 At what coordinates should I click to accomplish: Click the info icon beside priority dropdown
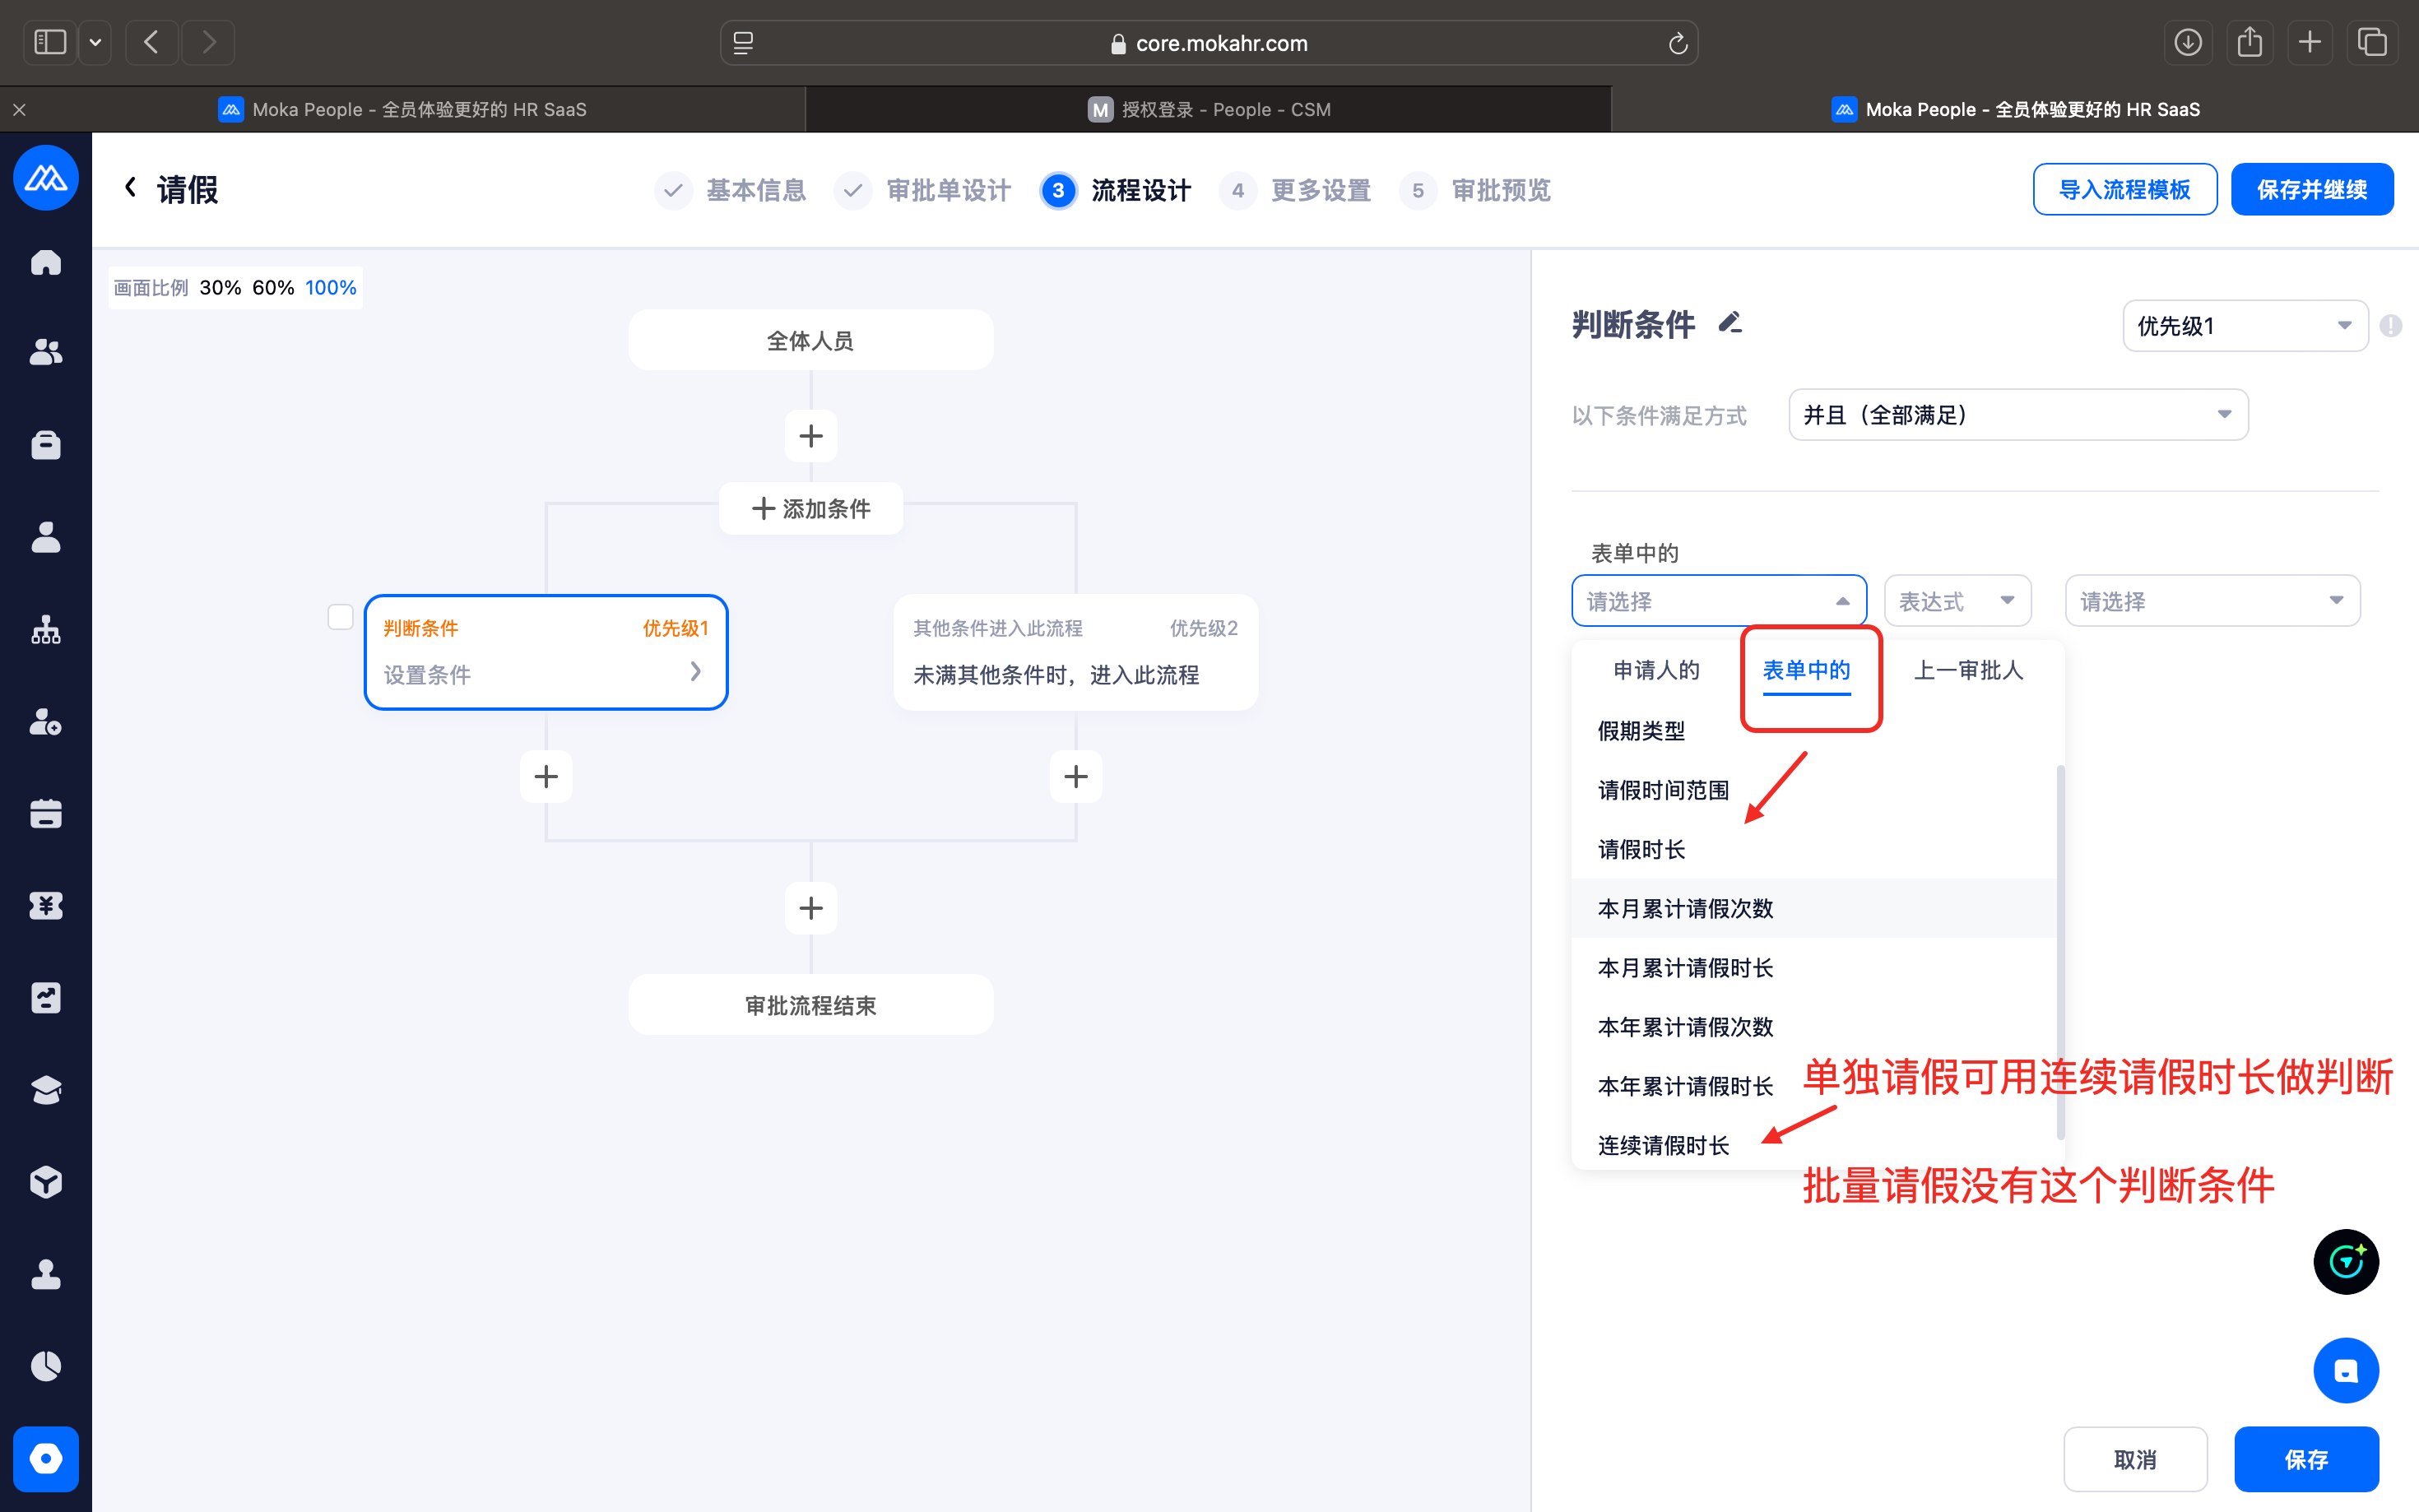2391,326
